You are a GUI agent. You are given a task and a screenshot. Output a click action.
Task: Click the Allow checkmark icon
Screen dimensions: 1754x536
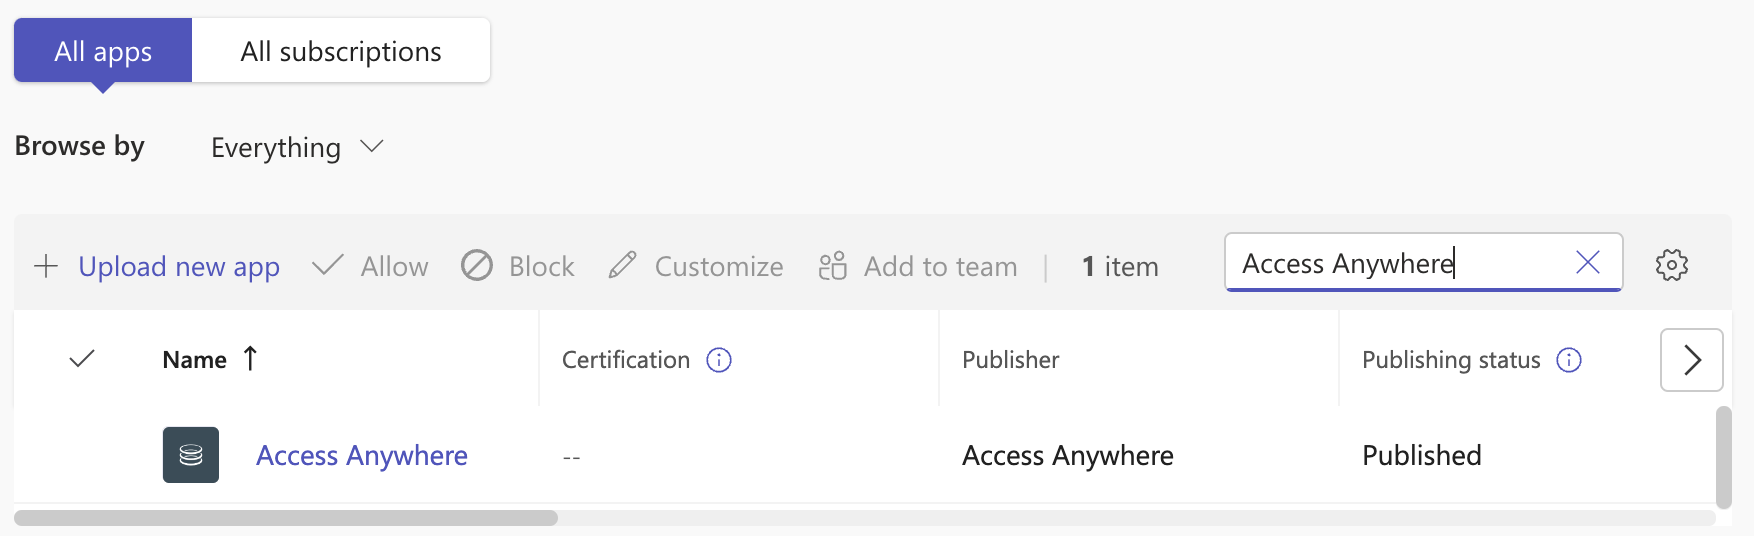(x=327, y=266)
